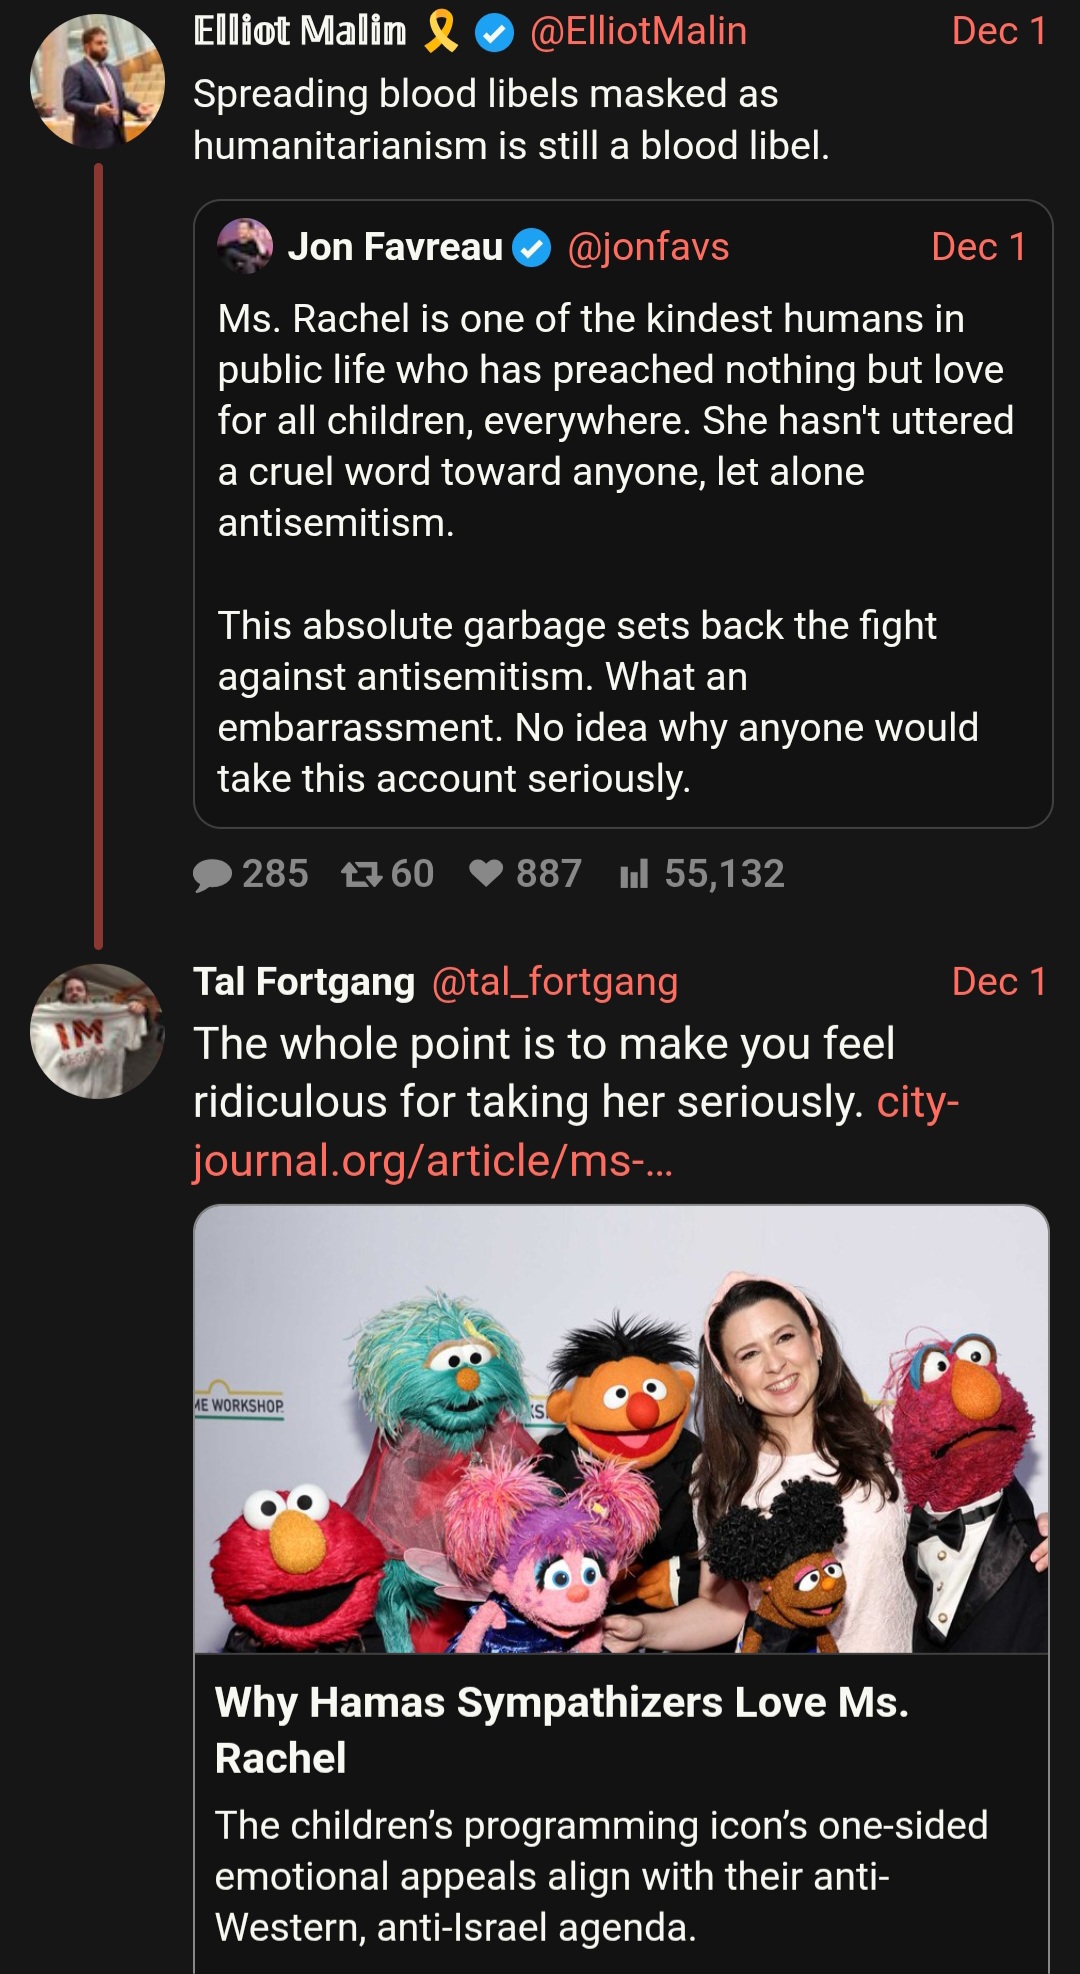Open 'Why Hamas Sympathizers Love Ms. Rachel' headline

[x=562, y=1730]
